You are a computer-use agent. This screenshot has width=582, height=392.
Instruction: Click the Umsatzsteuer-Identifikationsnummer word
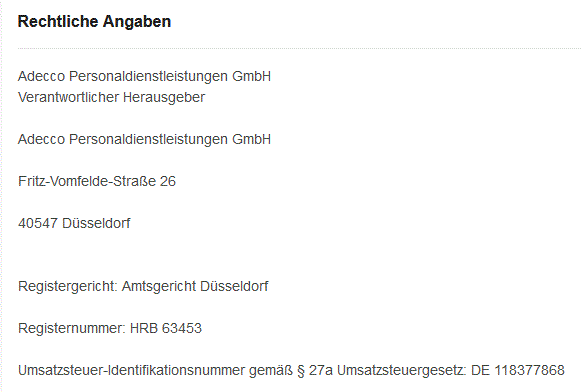coord(131,370)
